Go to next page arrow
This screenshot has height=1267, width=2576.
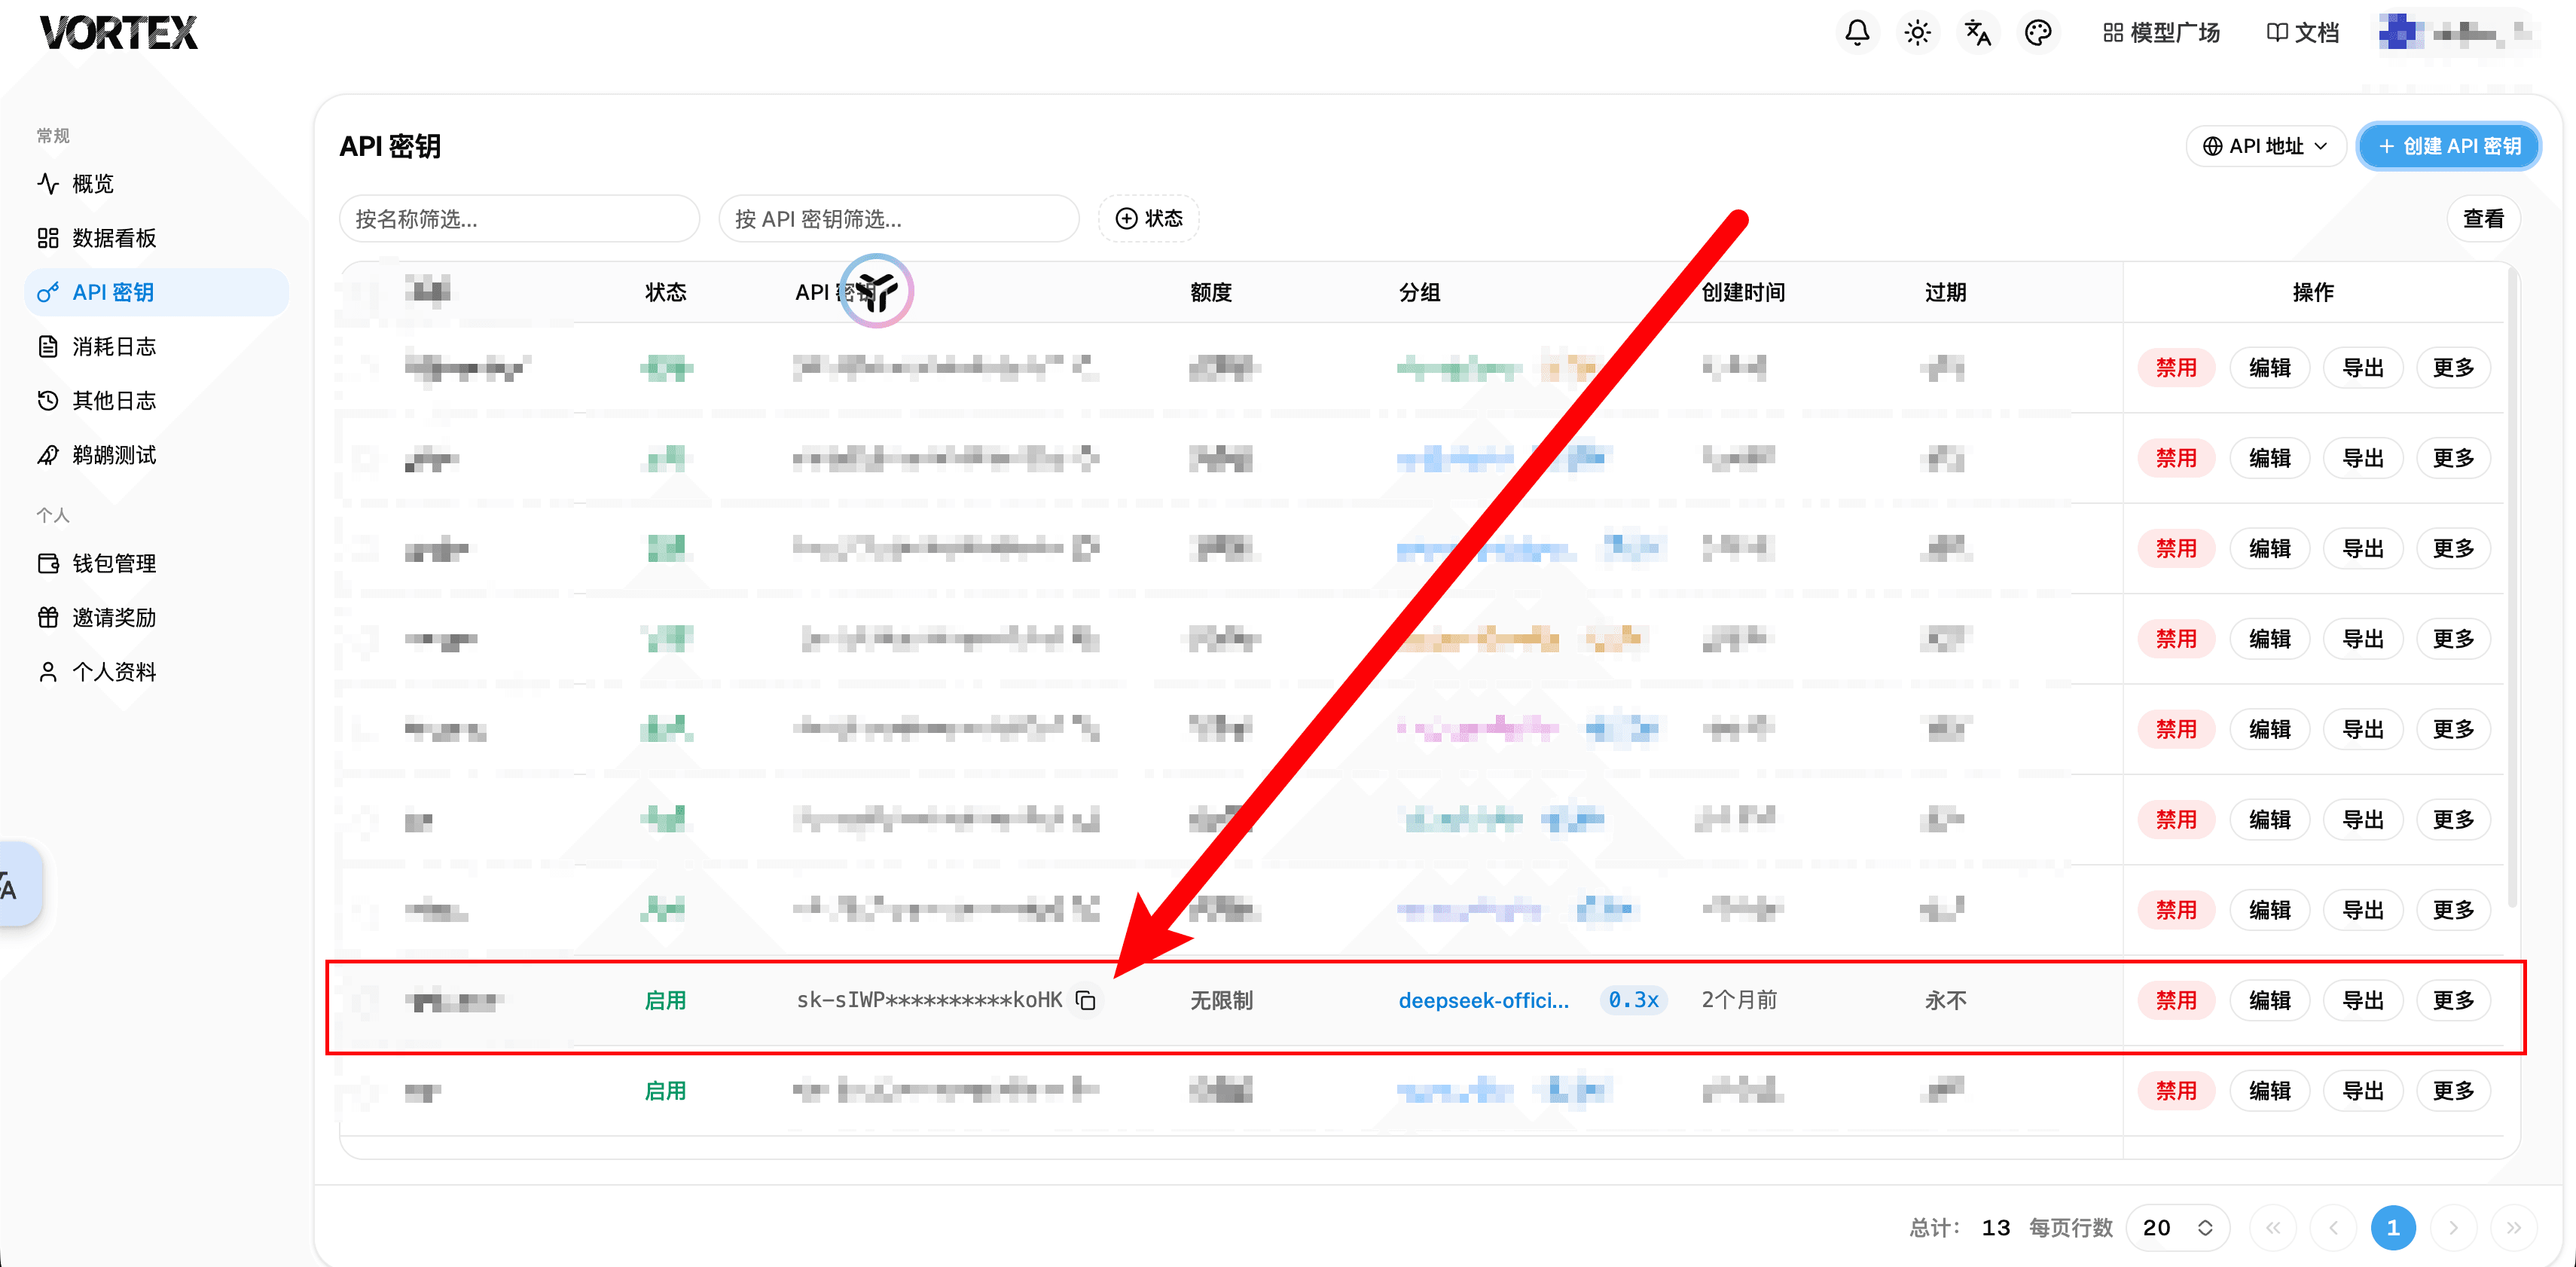2453,1228
